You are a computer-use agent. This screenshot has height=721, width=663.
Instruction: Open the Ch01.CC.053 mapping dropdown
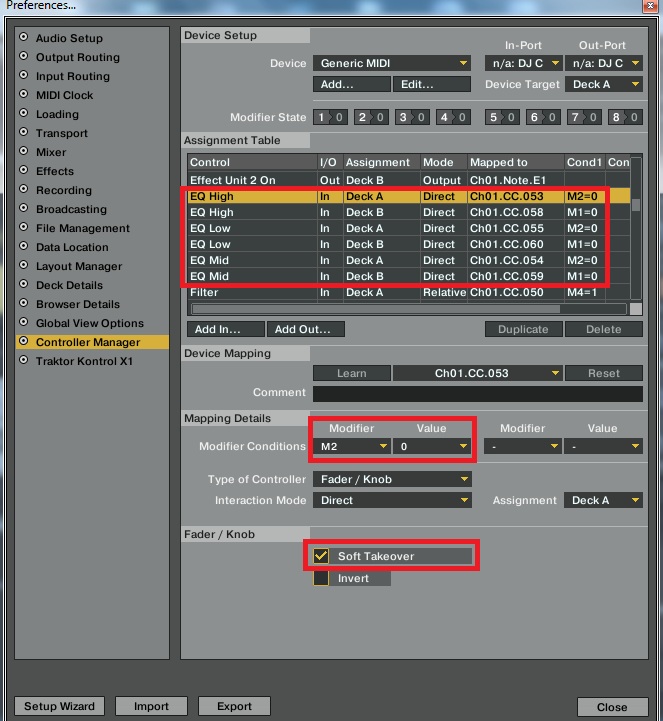point(478,373)
